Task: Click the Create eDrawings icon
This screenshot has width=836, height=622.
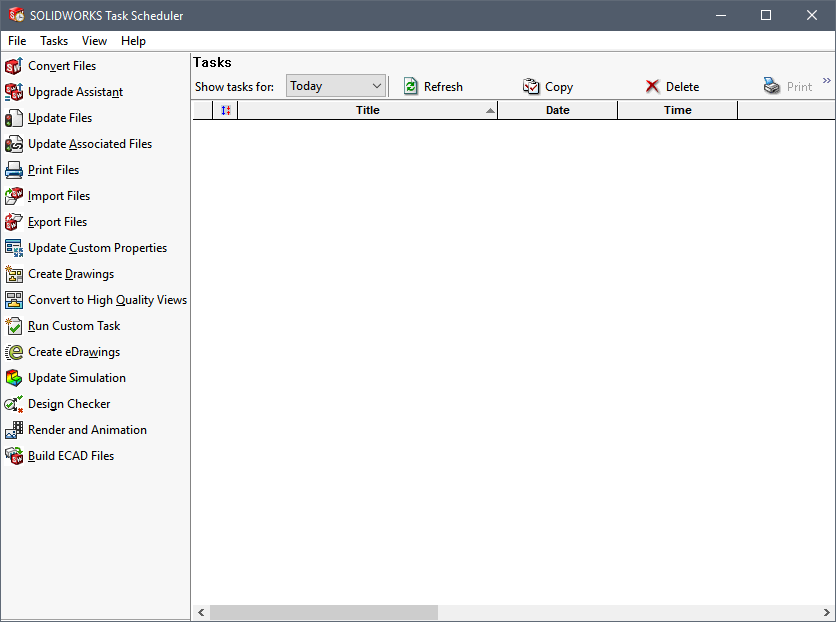Action: tap(14, 352)
